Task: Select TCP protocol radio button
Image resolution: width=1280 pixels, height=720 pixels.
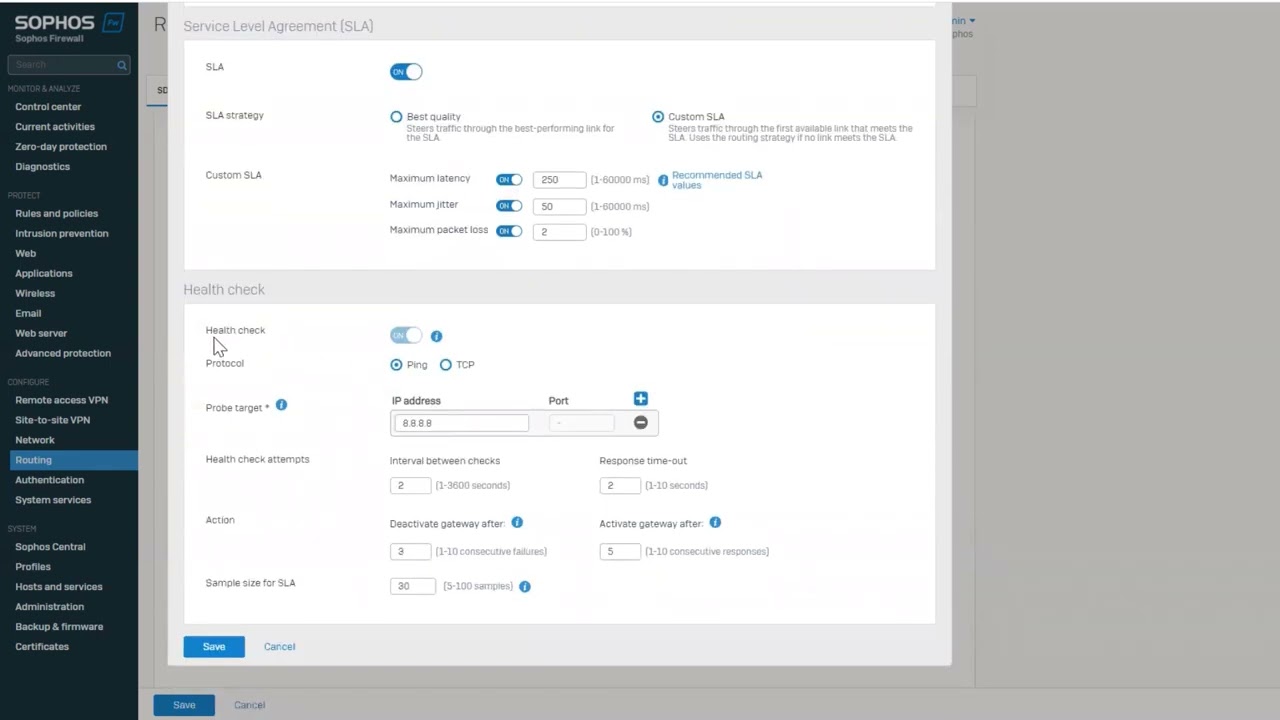Action: point(446,365)
